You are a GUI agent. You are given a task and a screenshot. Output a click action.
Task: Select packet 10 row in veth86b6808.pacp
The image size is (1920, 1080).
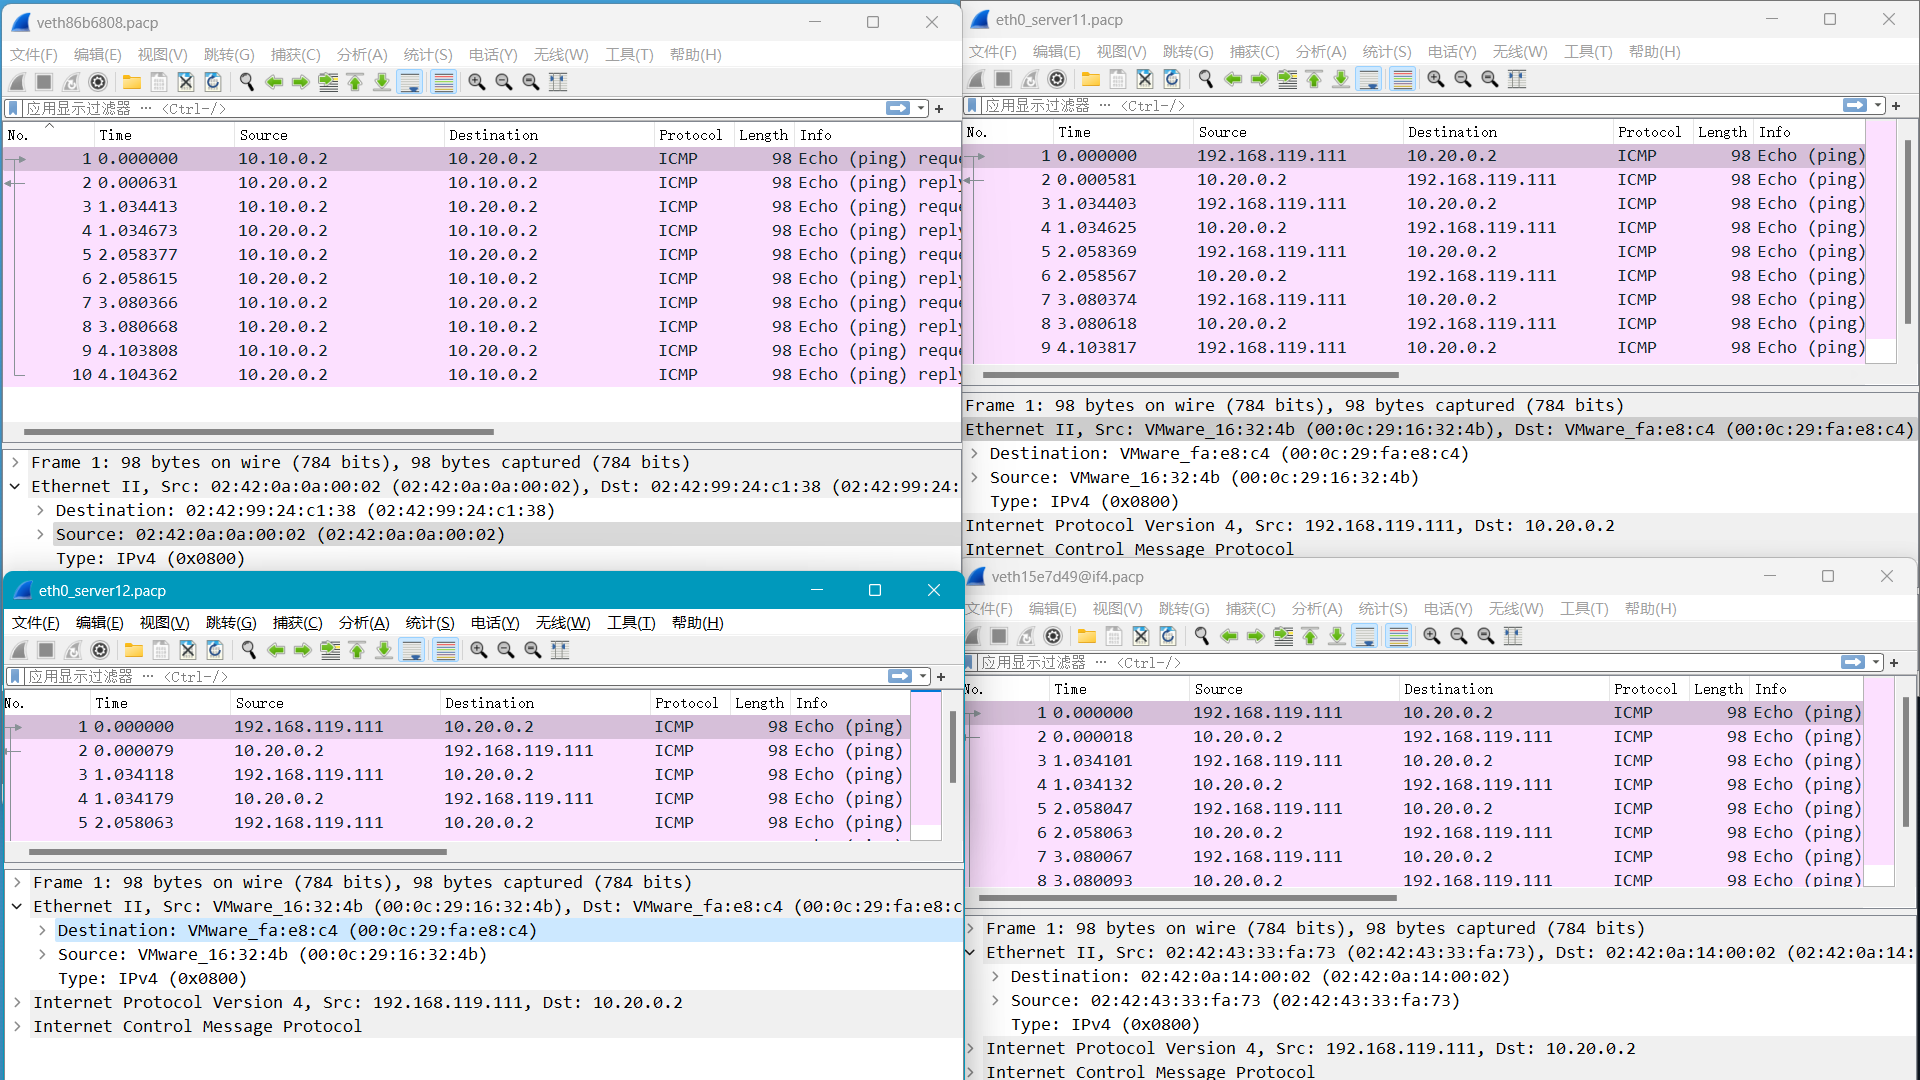point(482,375)
